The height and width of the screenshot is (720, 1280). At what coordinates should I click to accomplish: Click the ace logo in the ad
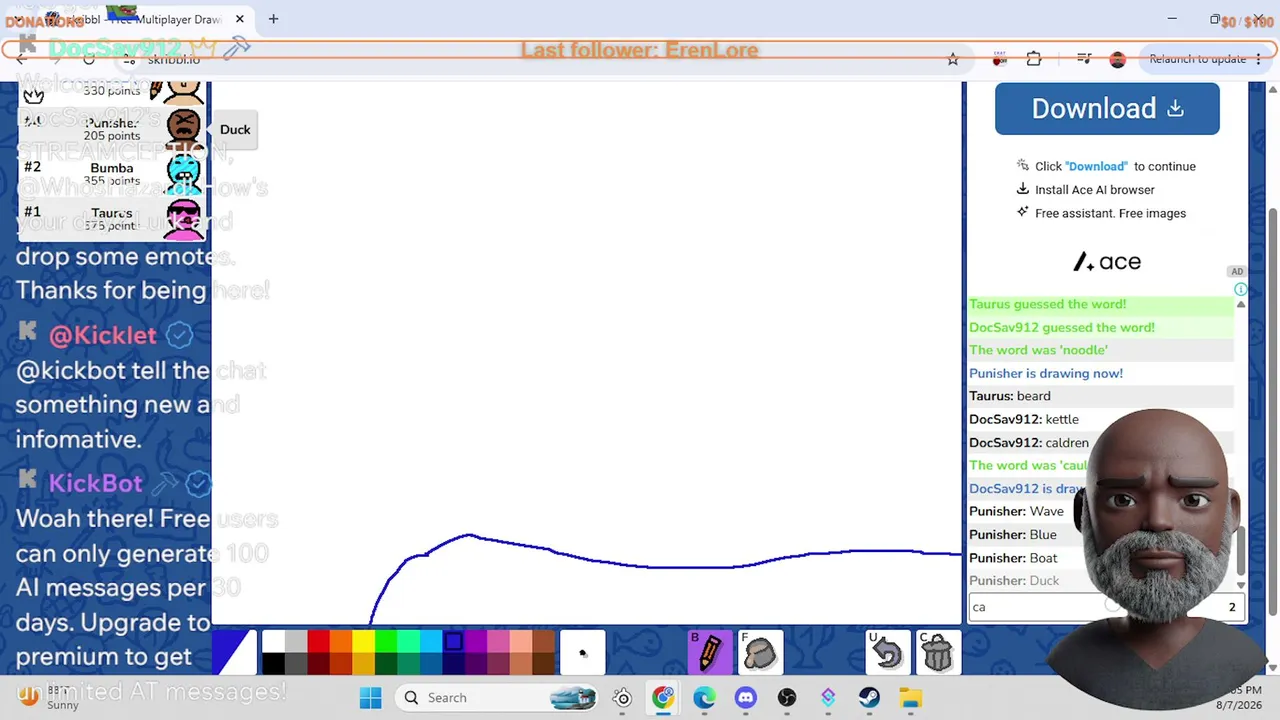pyautogui.click(x=1107, y=262)
